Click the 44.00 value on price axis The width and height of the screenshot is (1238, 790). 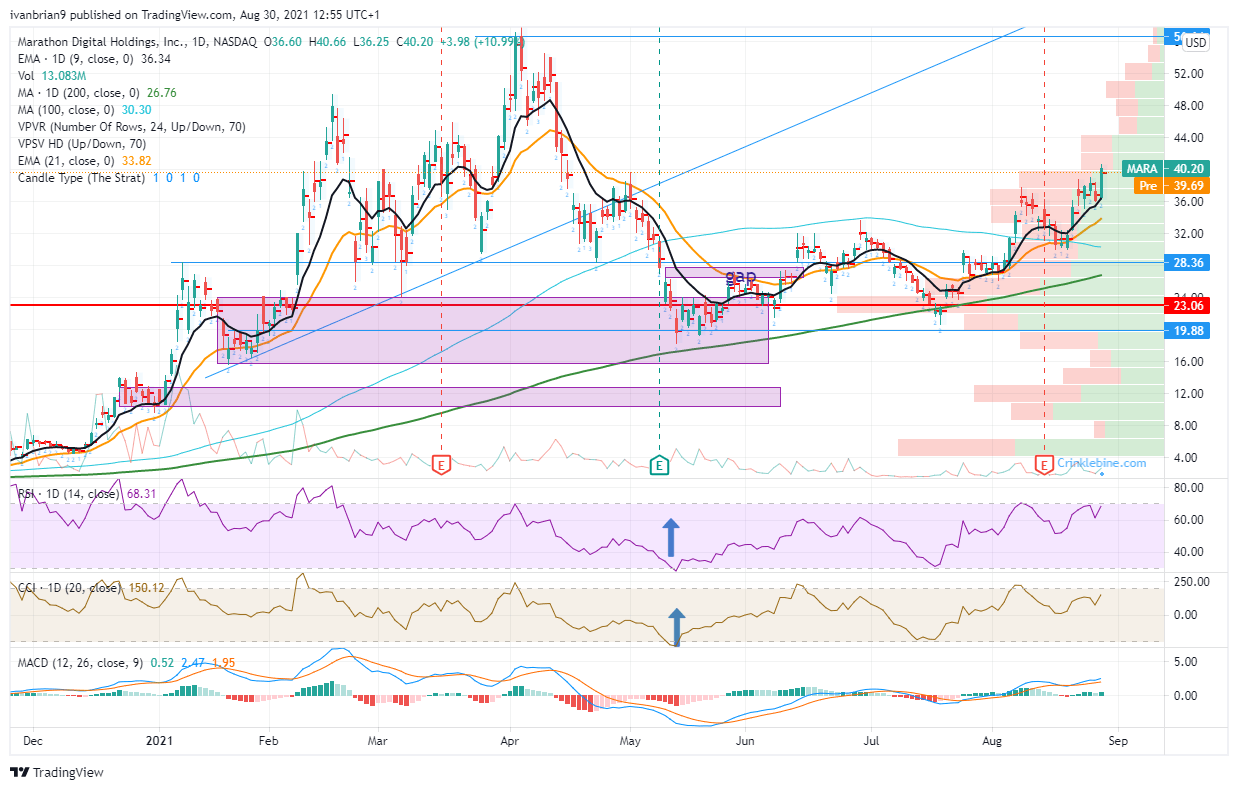(1189, 138)
